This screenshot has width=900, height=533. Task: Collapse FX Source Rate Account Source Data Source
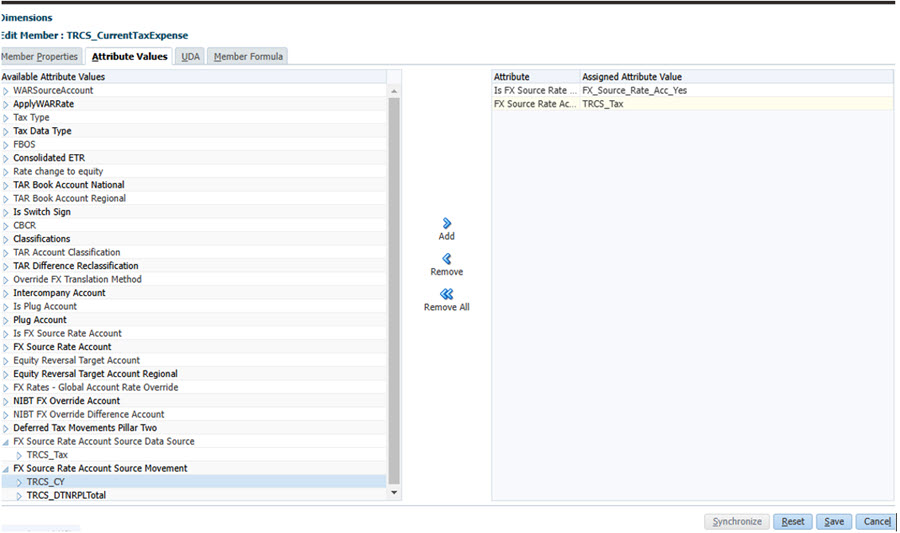pyautogui.click(x=6, y=442)
